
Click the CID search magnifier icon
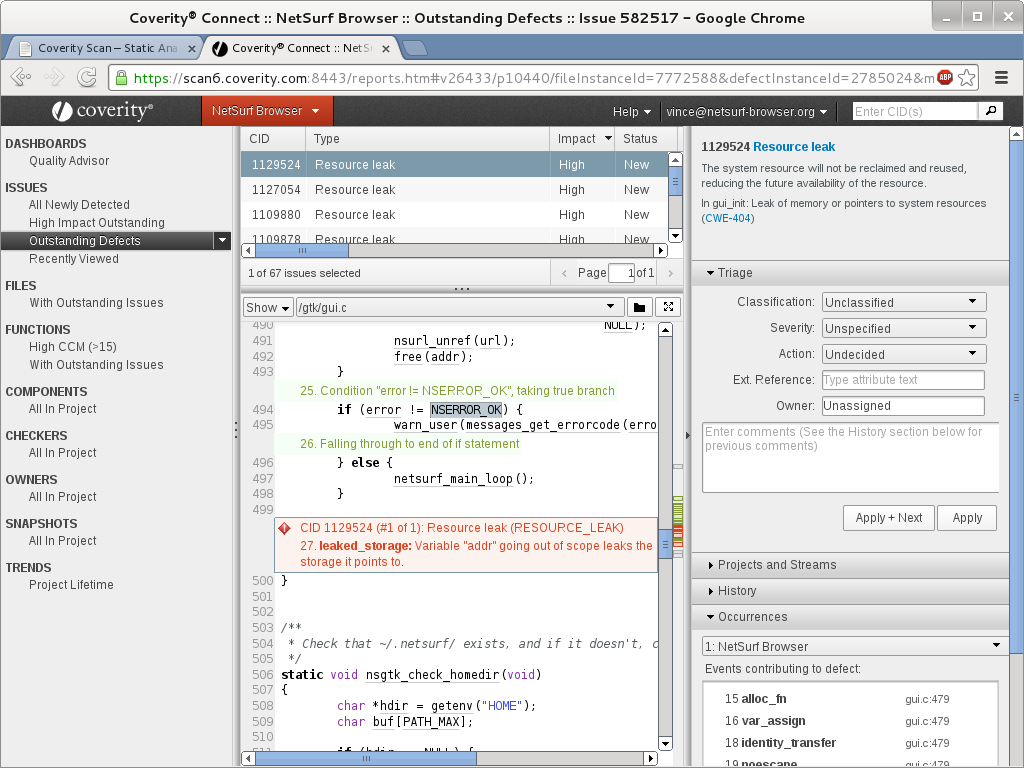pos(991,111)
